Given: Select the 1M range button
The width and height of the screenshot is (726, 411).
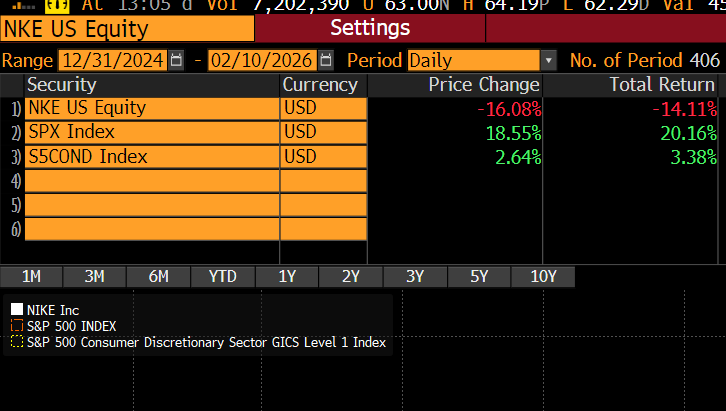Looking at the screenshot, I should pos(31,276).
